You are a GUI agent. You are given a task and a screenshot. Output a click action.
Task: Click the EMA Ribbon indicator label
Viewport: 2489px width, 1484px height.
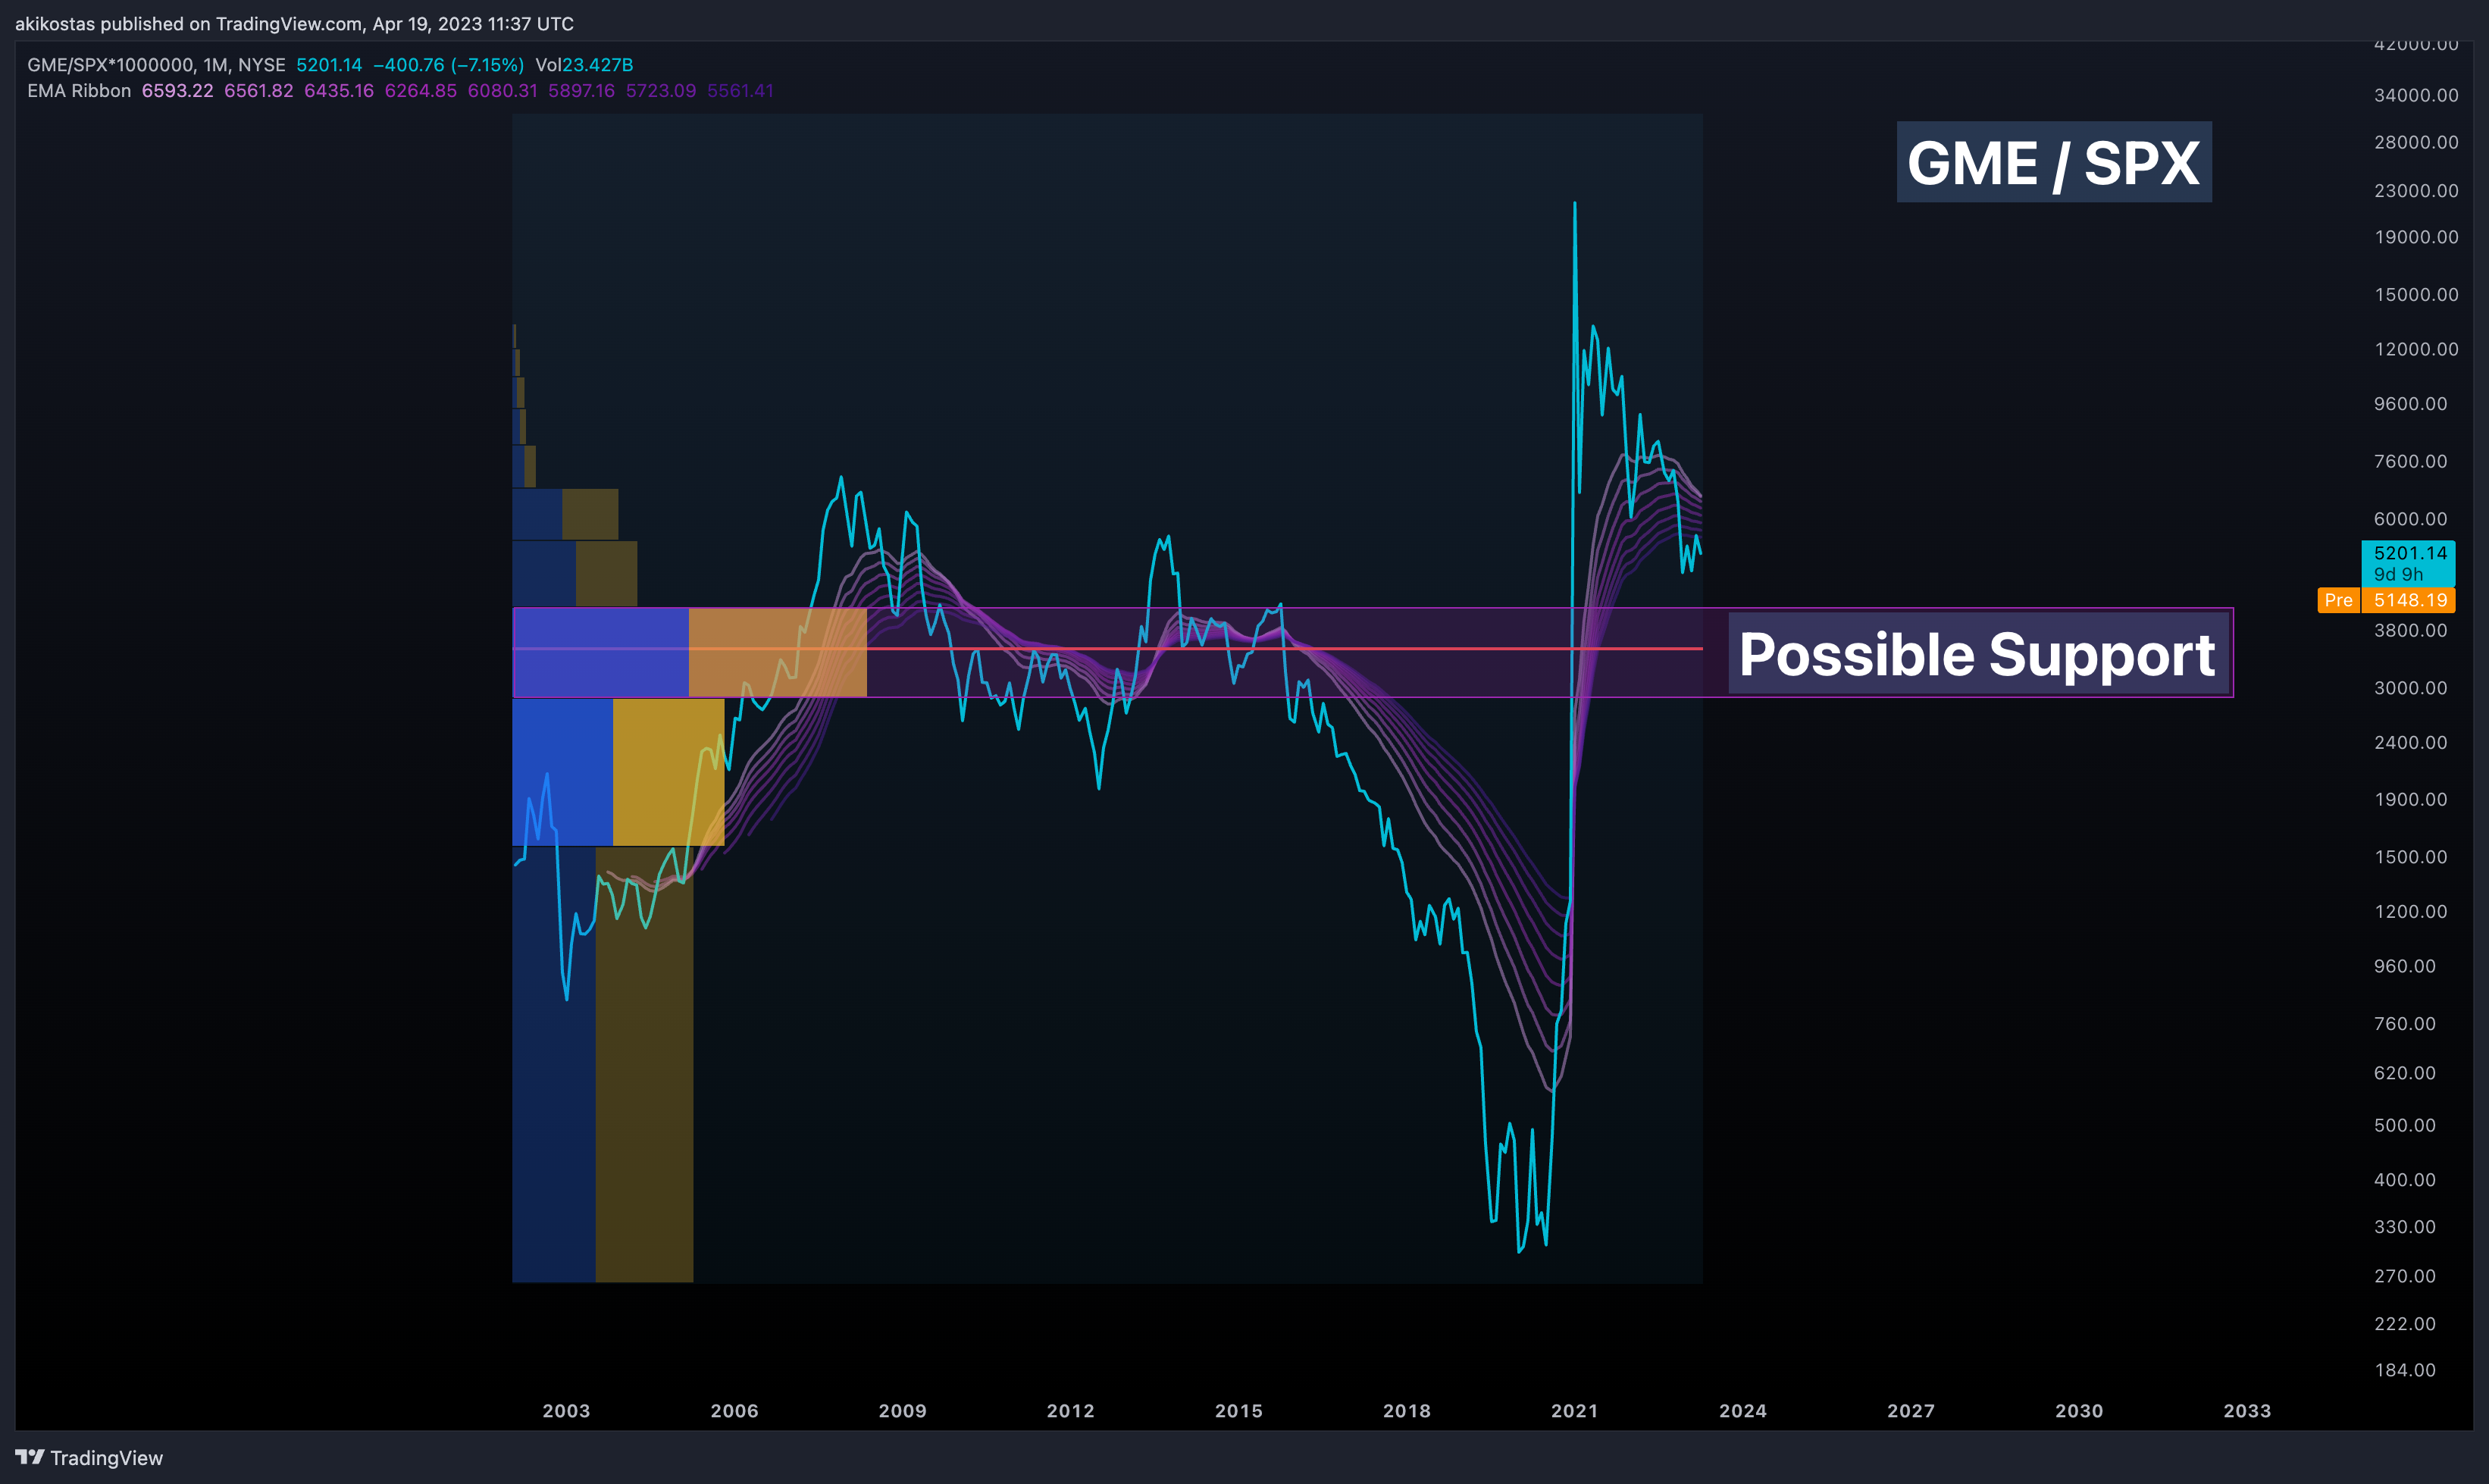pyautogui.click(x=79, y=91)
